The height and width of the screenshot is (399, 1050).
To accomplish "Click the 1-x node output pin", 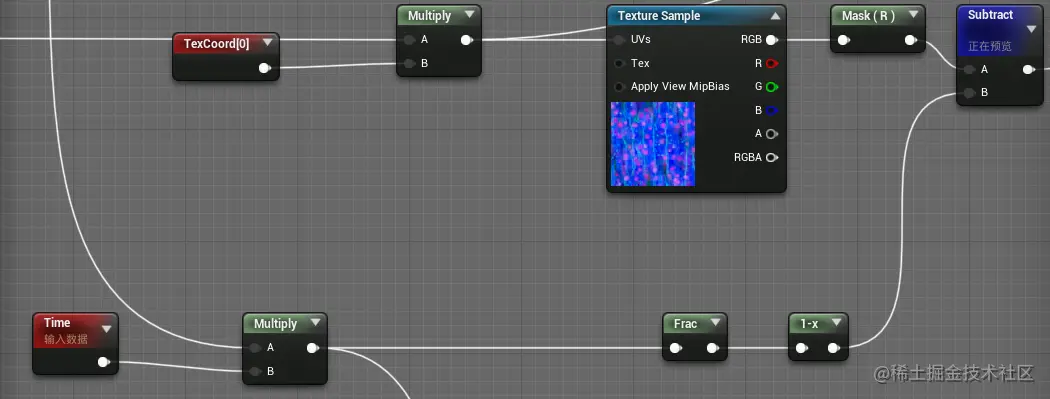I will [834, 347].
